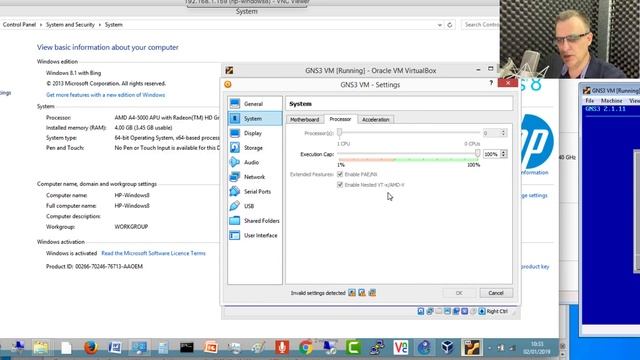The image size is (640, 360).
Task: Open File menu in GNS3 VM window
Action: [590, 100]
